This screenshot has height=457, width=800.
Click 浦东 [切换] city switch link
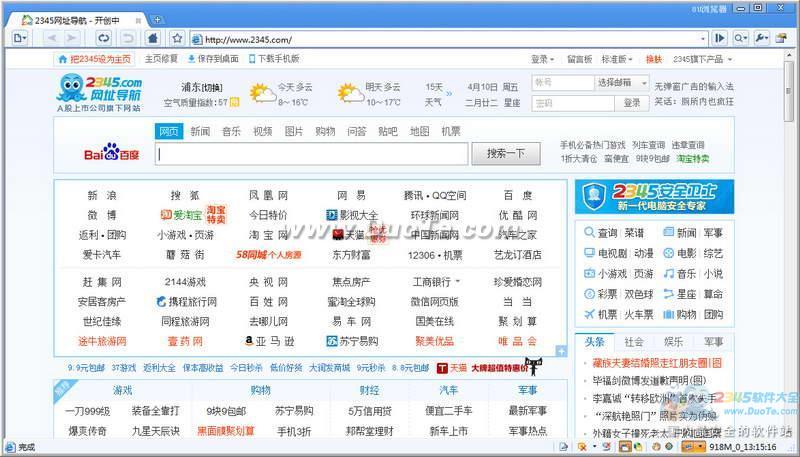point(202,87)
